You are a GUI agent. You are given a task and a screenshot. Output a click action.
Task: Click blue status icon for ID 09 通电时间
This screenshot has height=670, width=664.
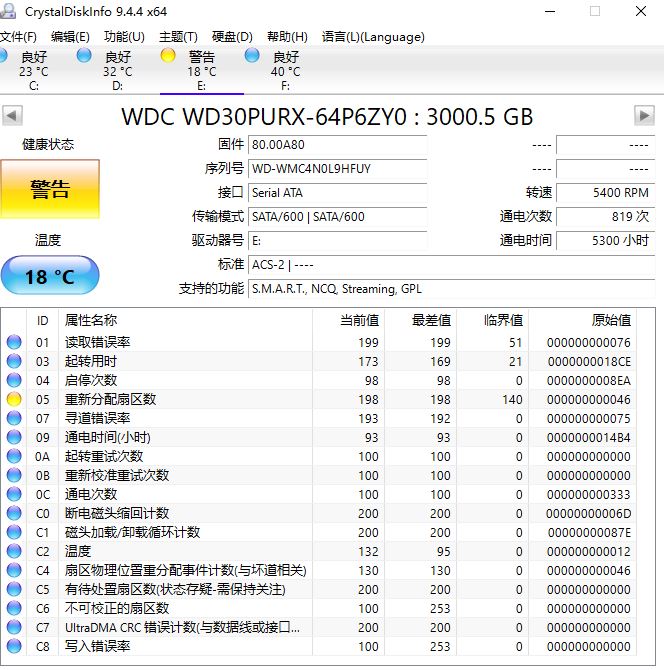(x=14, y=437)
